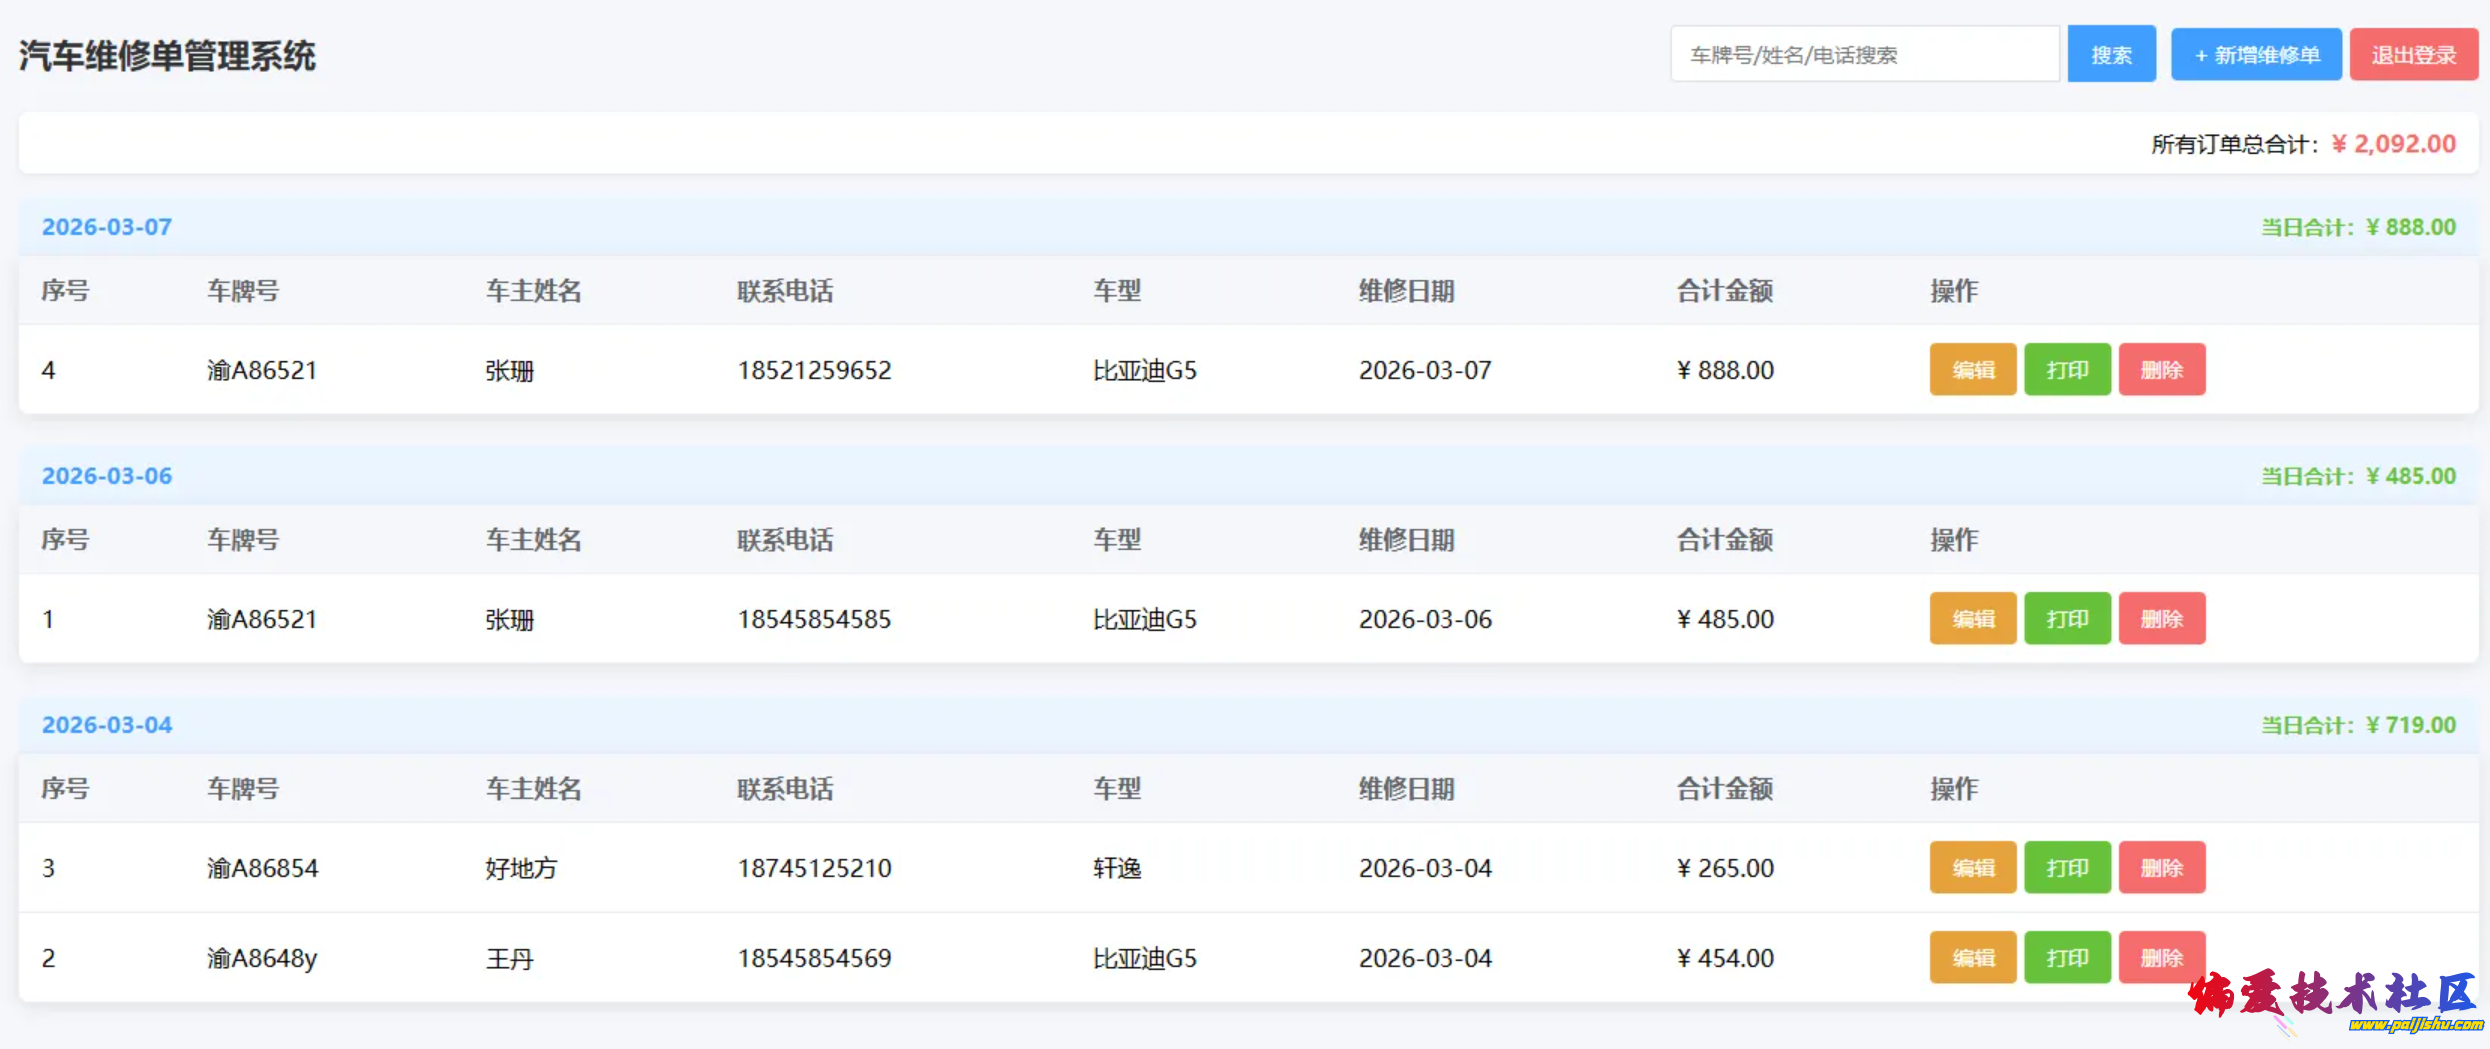This screenshot has width=2490, height=1049.
Task: Delete order 4 dated 2026-03-07
Action: click(2161, 370)
